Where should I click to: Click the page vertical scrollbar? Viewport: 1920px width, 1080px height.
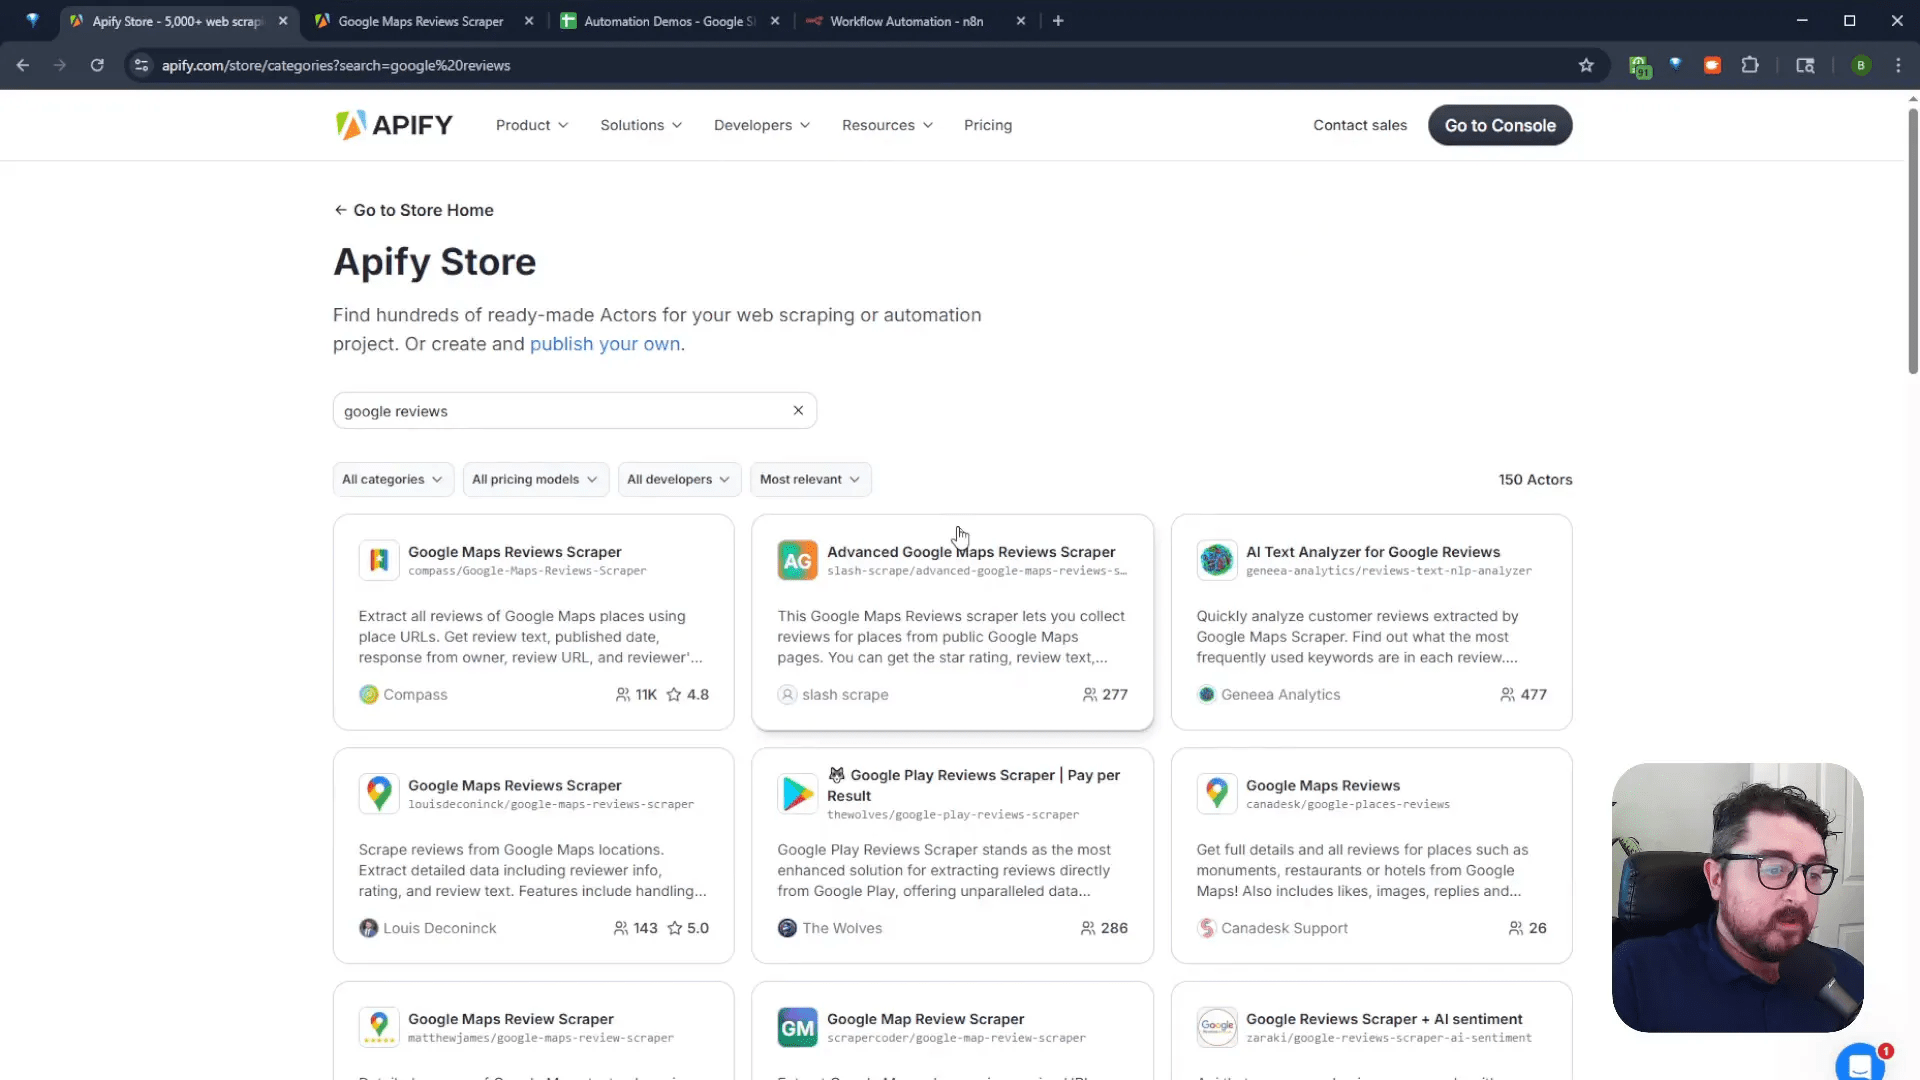point(1912,240)
